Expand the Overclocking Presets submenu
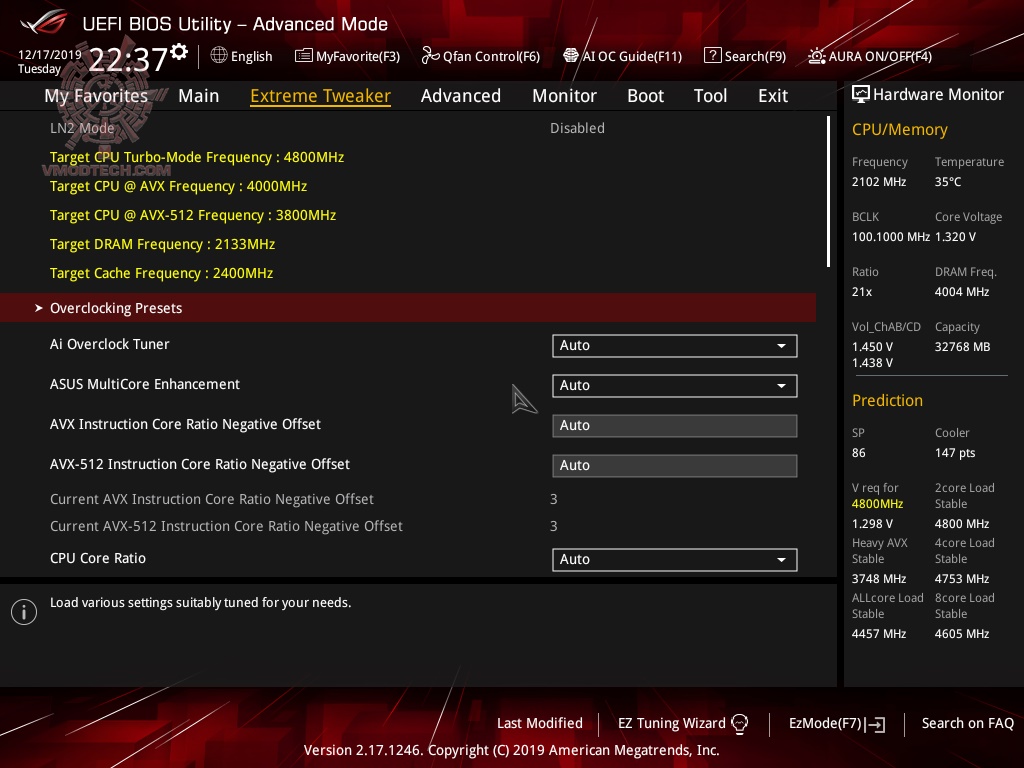The image size is (1024, 768). (x=408, y=308)
